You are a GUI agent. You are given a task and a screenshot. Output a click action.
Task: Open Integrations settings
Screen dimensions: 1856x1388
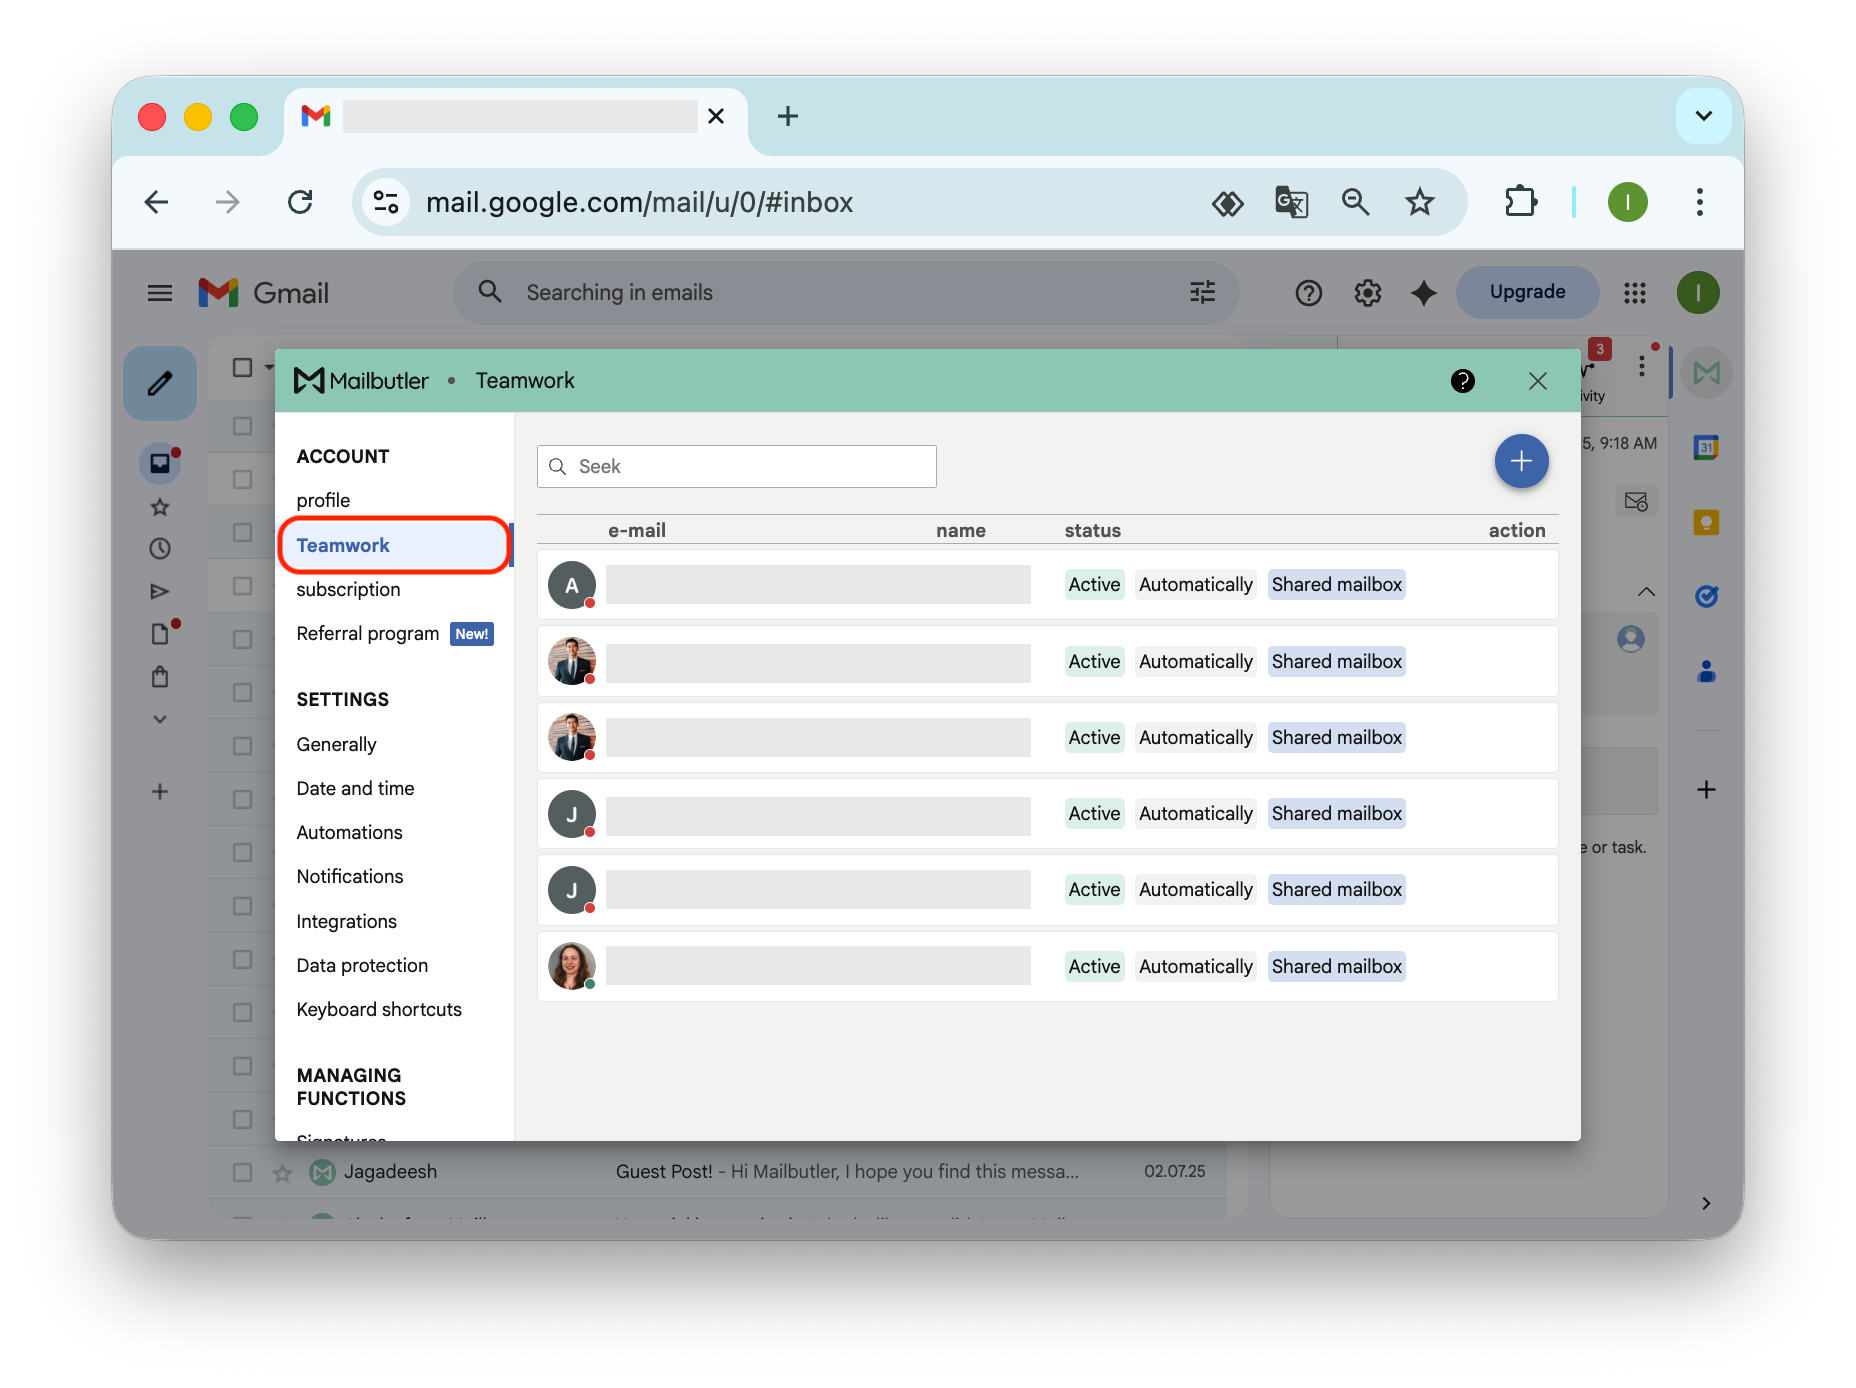coord(346,921)
